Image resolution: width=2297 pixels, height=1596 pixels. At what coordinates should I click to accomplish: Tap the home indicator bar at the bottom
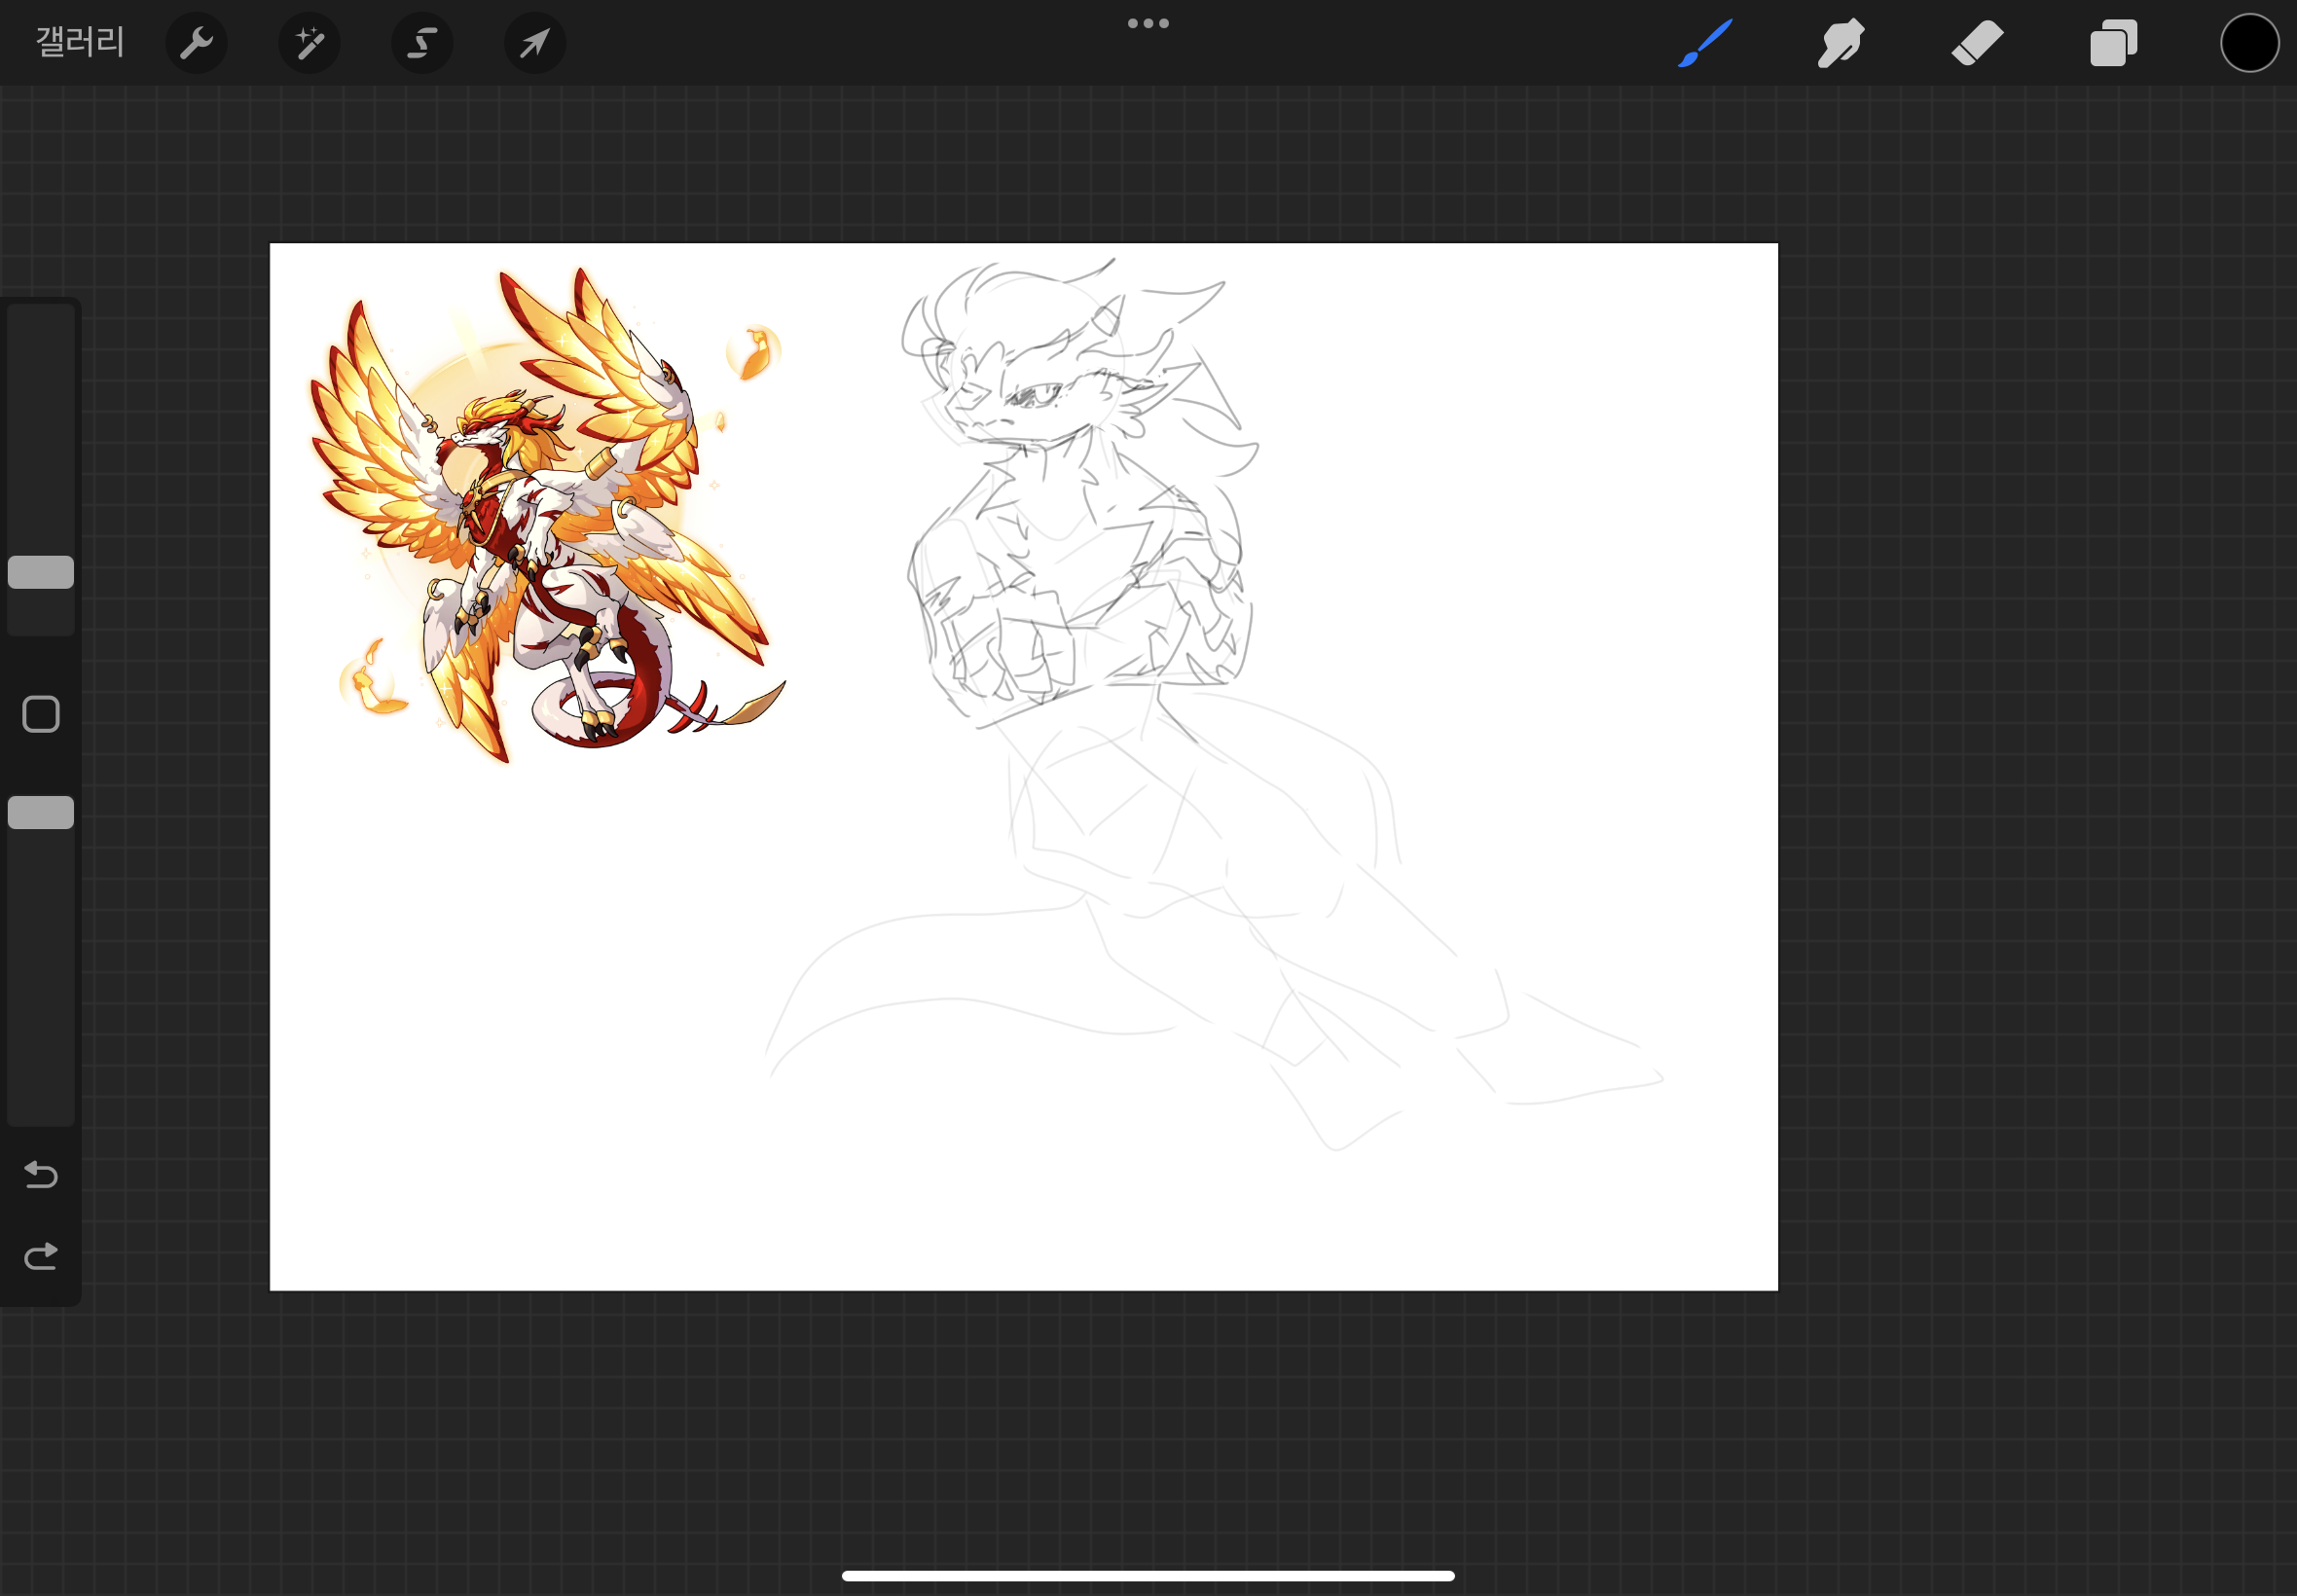[1148, 1576]
